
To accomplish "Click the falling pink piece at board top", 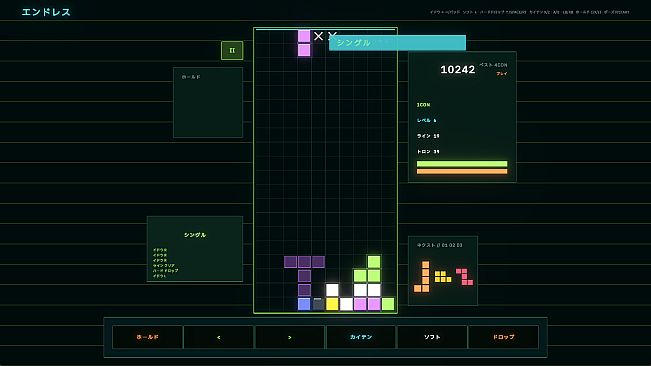I will click(304, 43).
